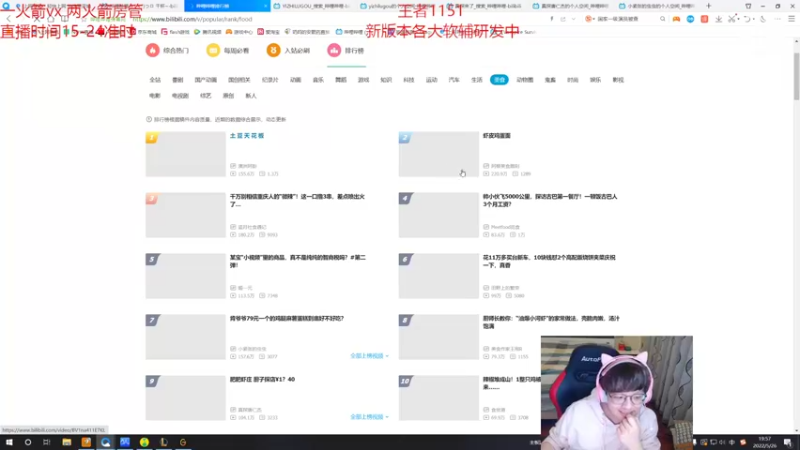
Task: Select the 综艺 category
Action: (206, 96)
